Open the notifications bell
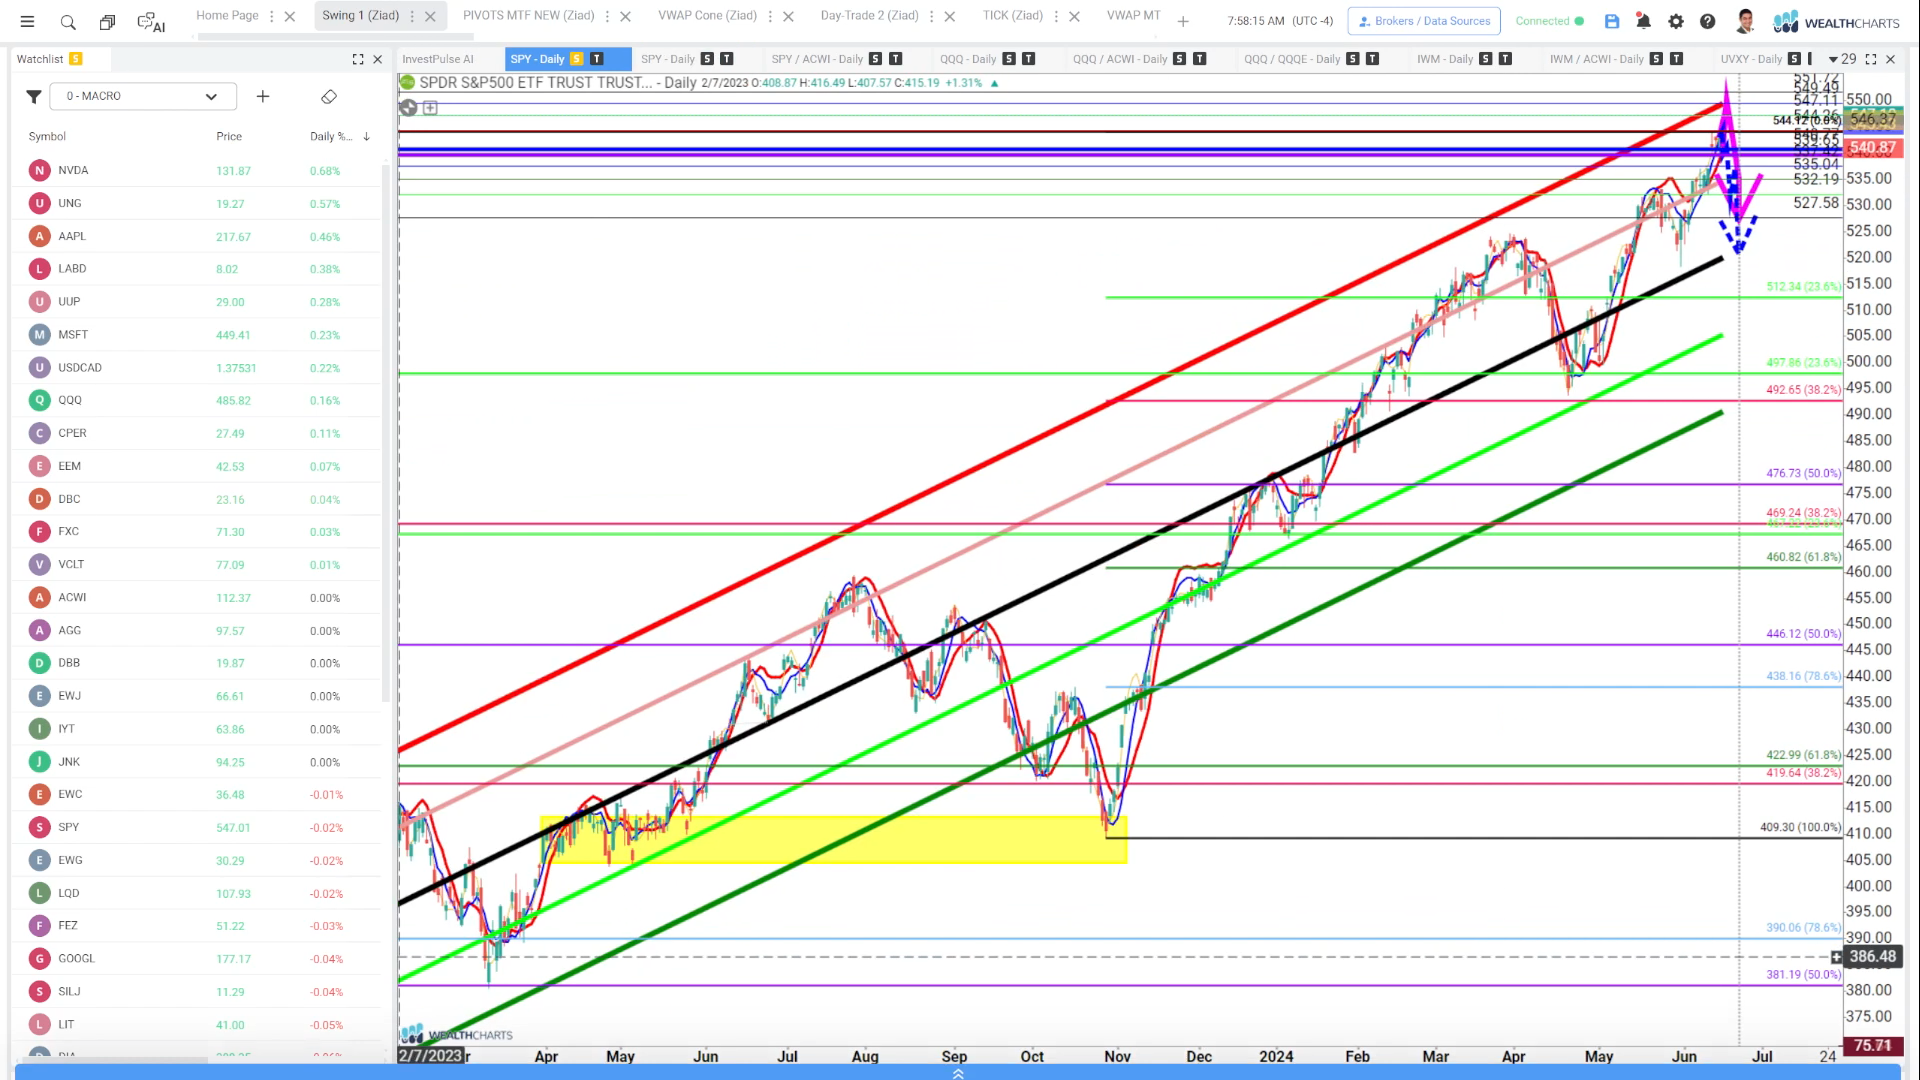Image resolution: width=1920 pixels, height=1080 pixels. 1643,21
